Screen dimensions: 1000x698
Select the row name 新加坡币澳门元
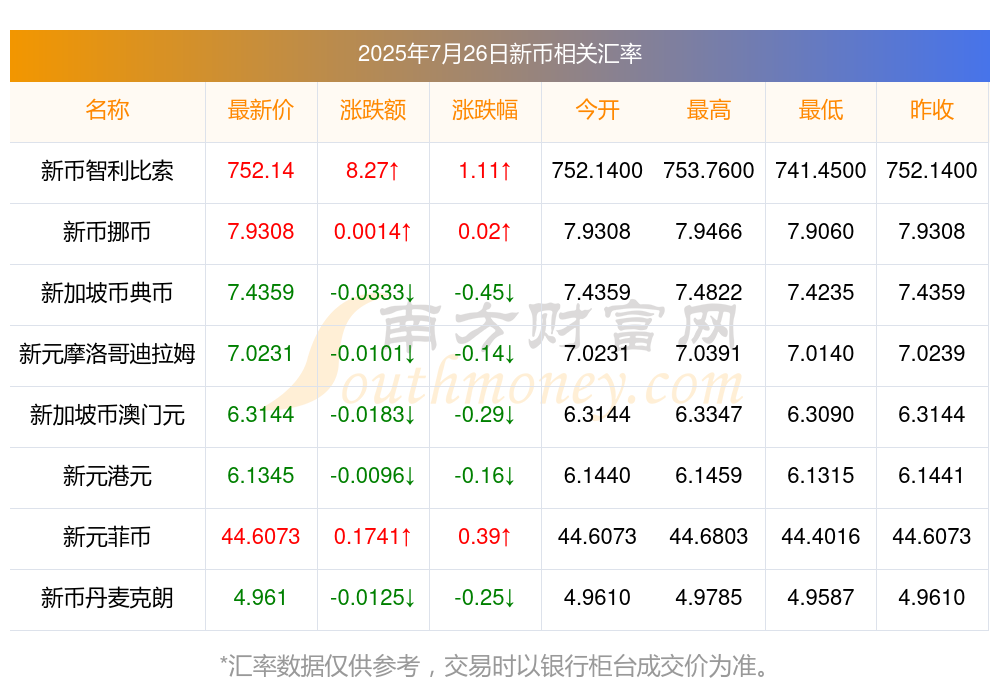(x=107, y=415)
